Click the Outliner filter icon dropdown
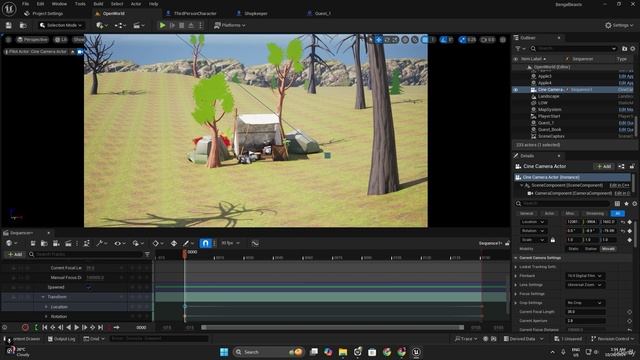640x360 pixels. [520, 49]
